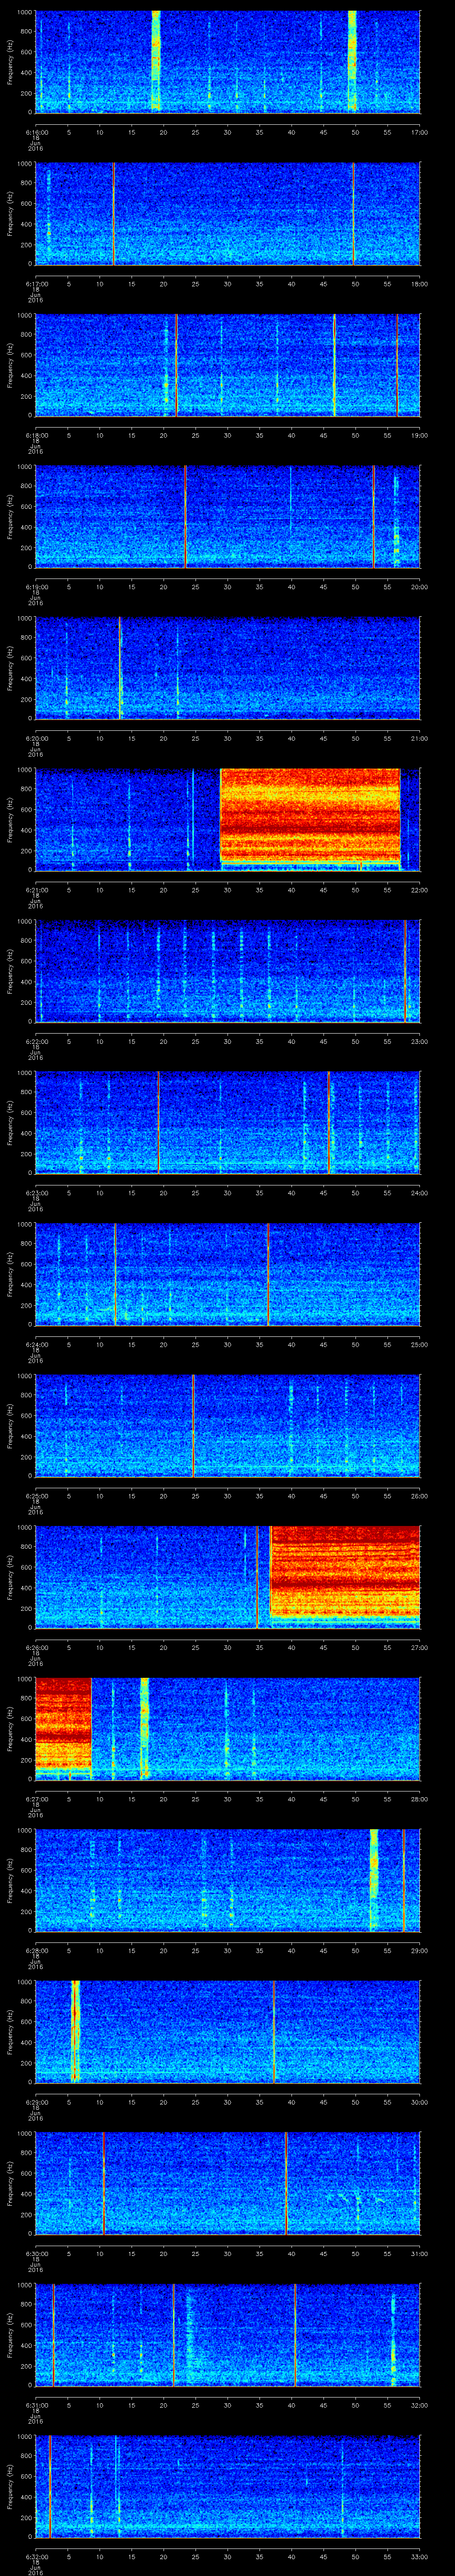Click the "6:27:00" start time label
455x2576 pixels.
pos(36,1798)
